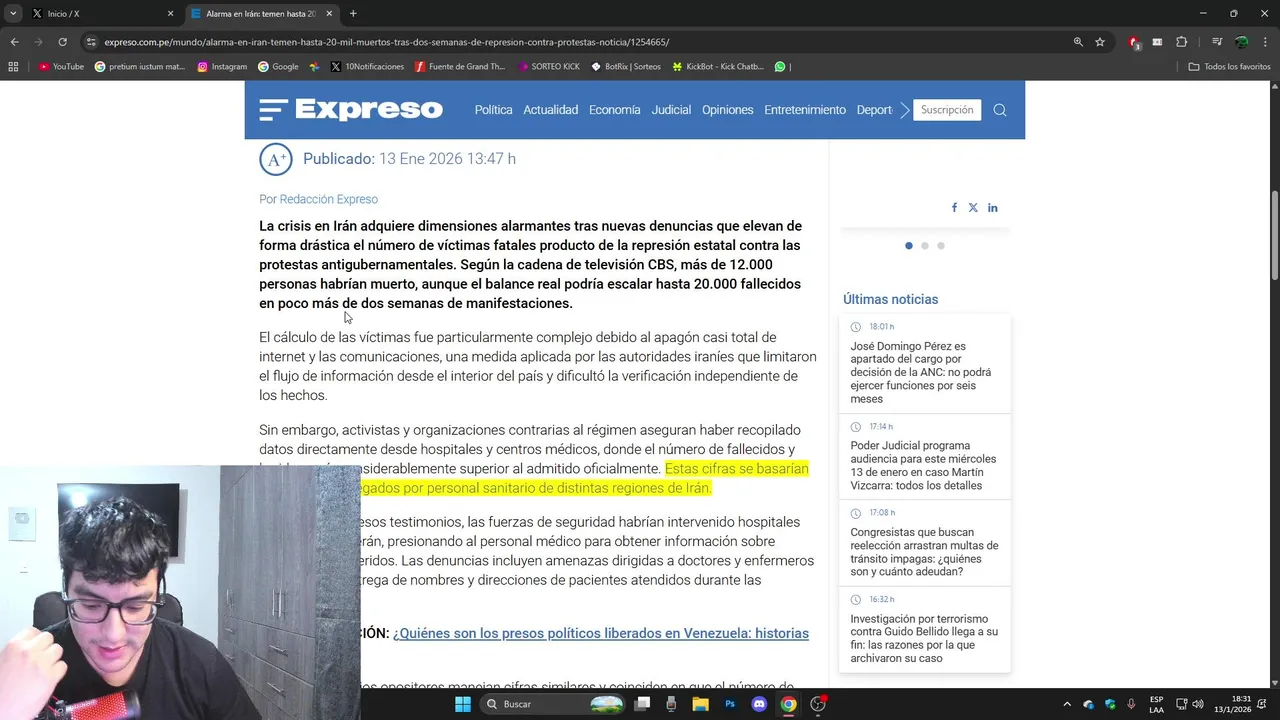Viewport: 1280px width, 720px height.
Task: Click the Expreso site logo
Action: 368,109
